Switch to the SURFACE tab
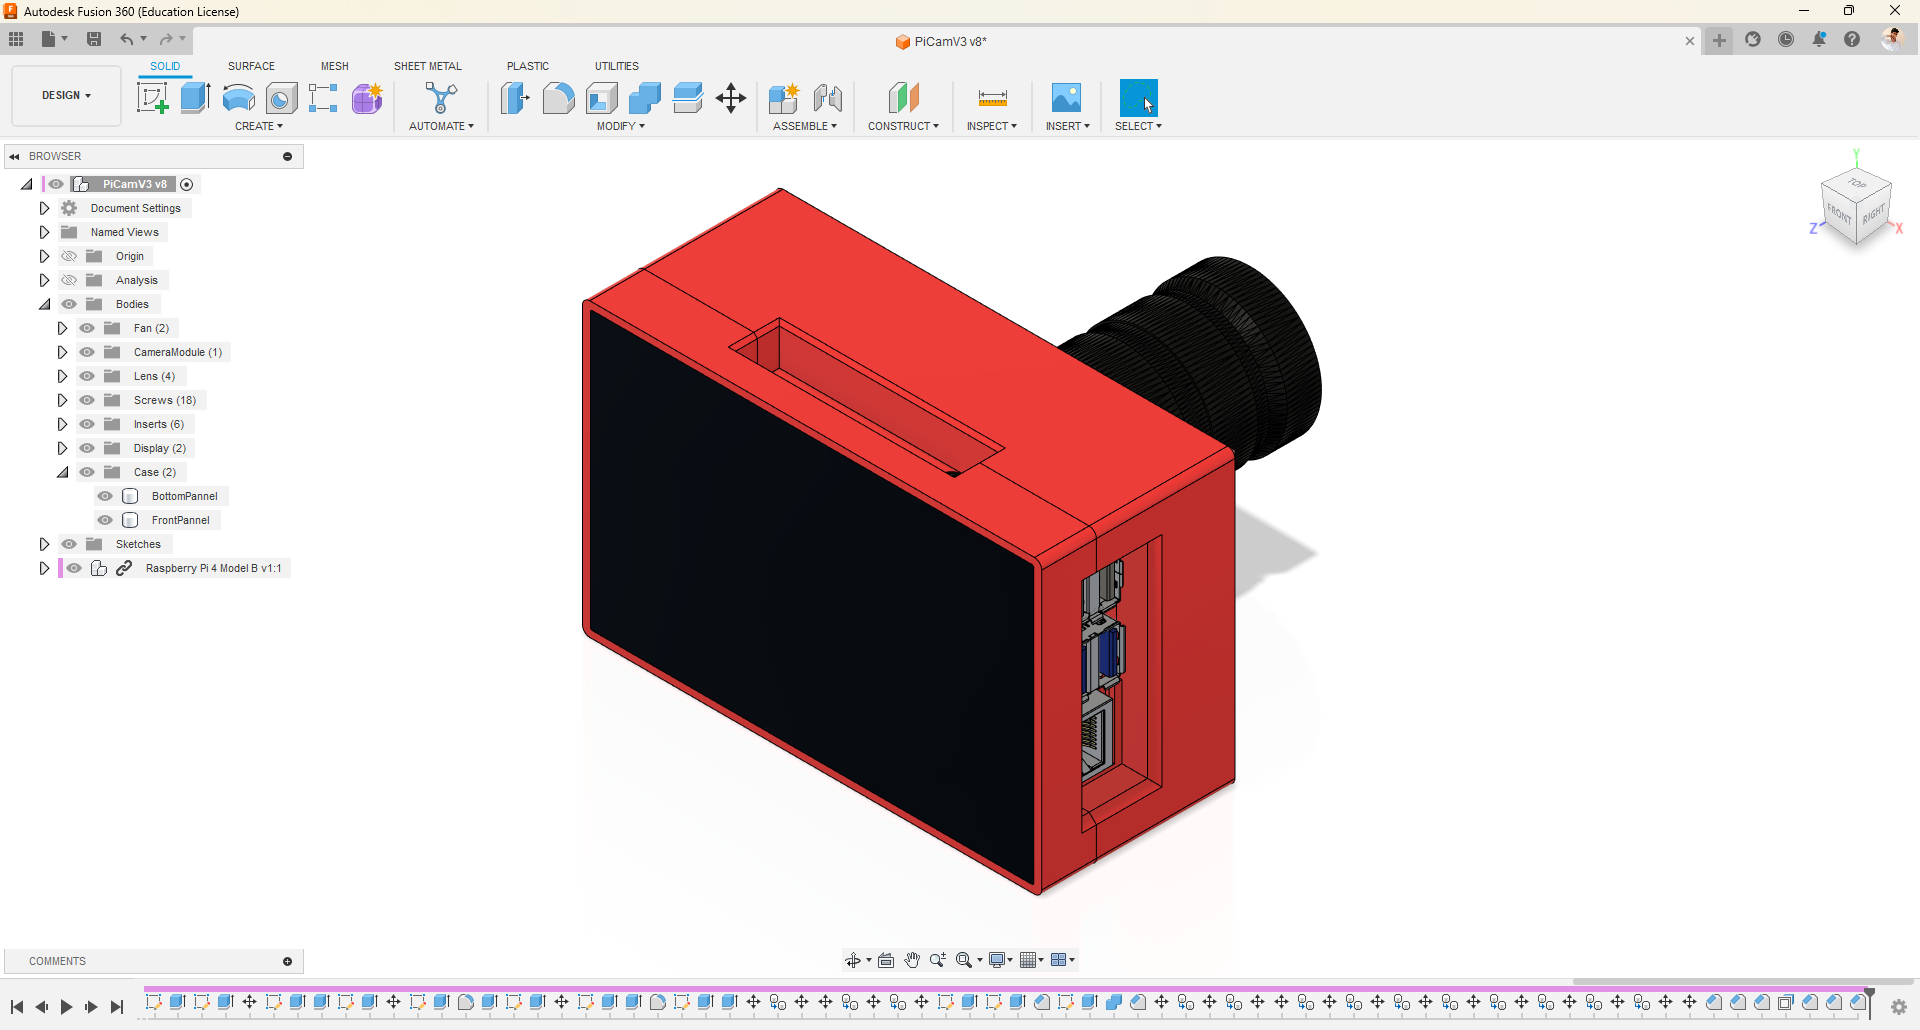Viewport: 1920px width, 1030px height. 251,66
